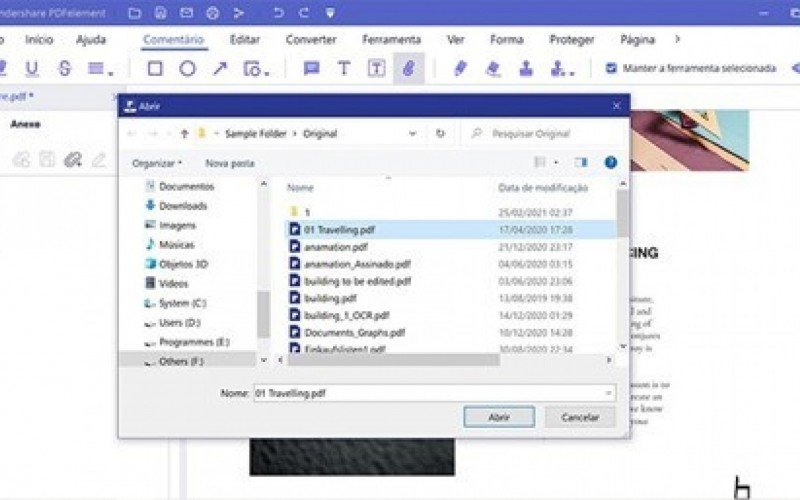This screenshot has height=500, width=800.
Task: Expand the address path history dropdown
Action: pyautogui.click(x=412, y=134)
